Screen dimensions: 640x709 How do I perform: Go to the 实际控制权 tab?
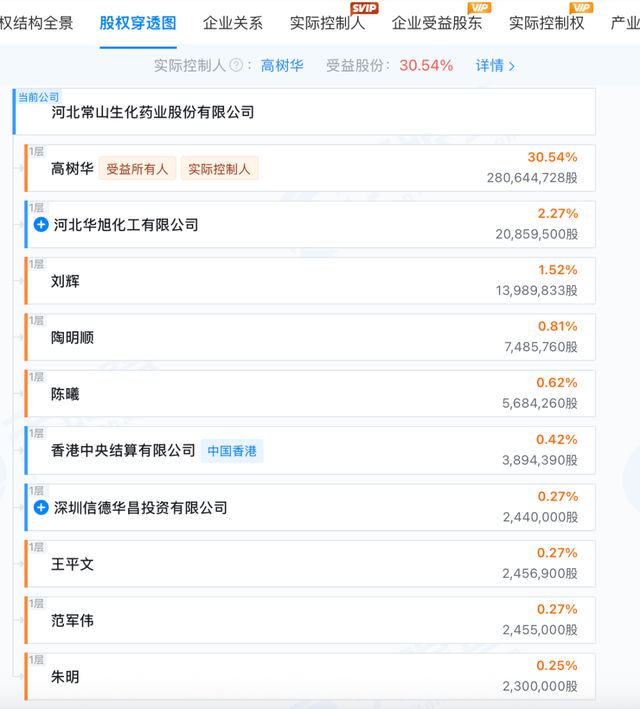click(546, 23)
